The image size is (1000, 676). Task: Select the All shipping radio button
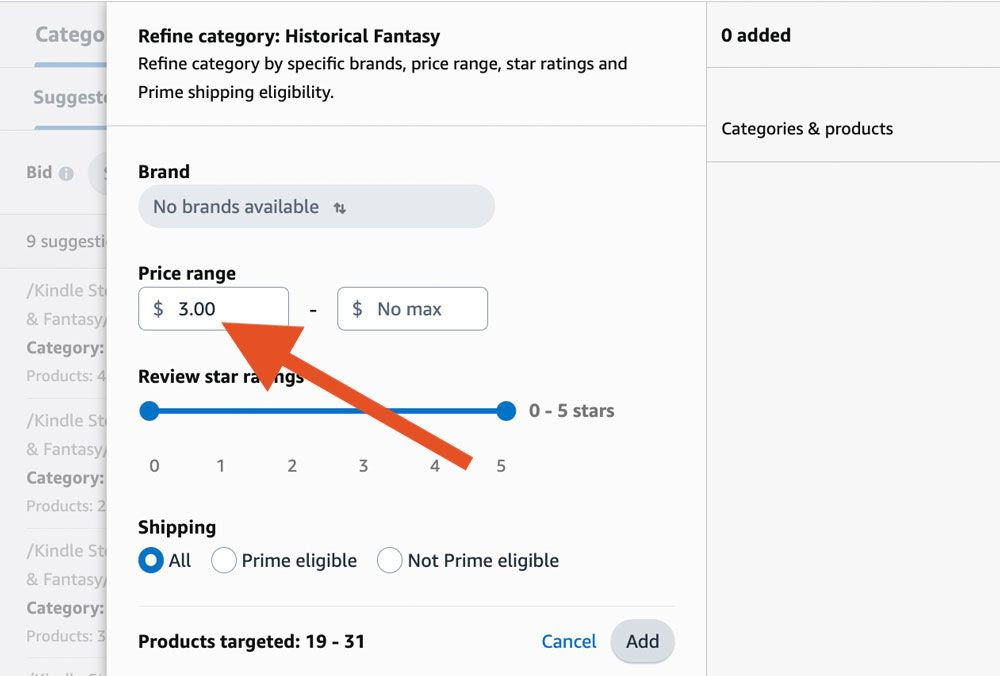tap(151, 560)
